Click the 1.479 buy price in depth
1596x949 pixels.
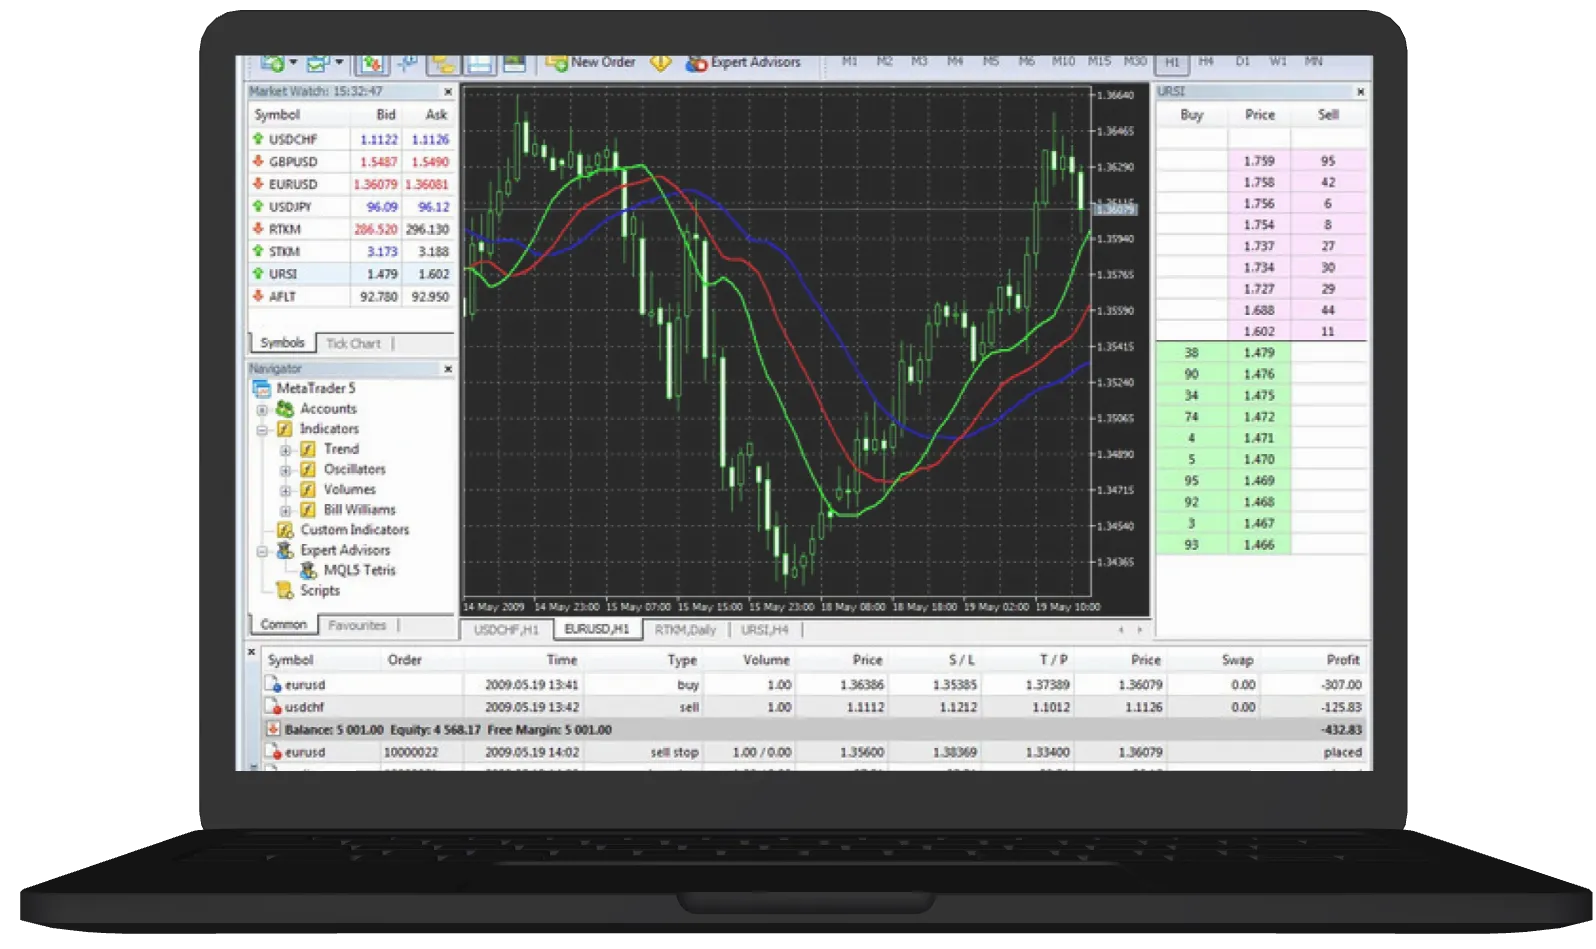pos(1259,352)
